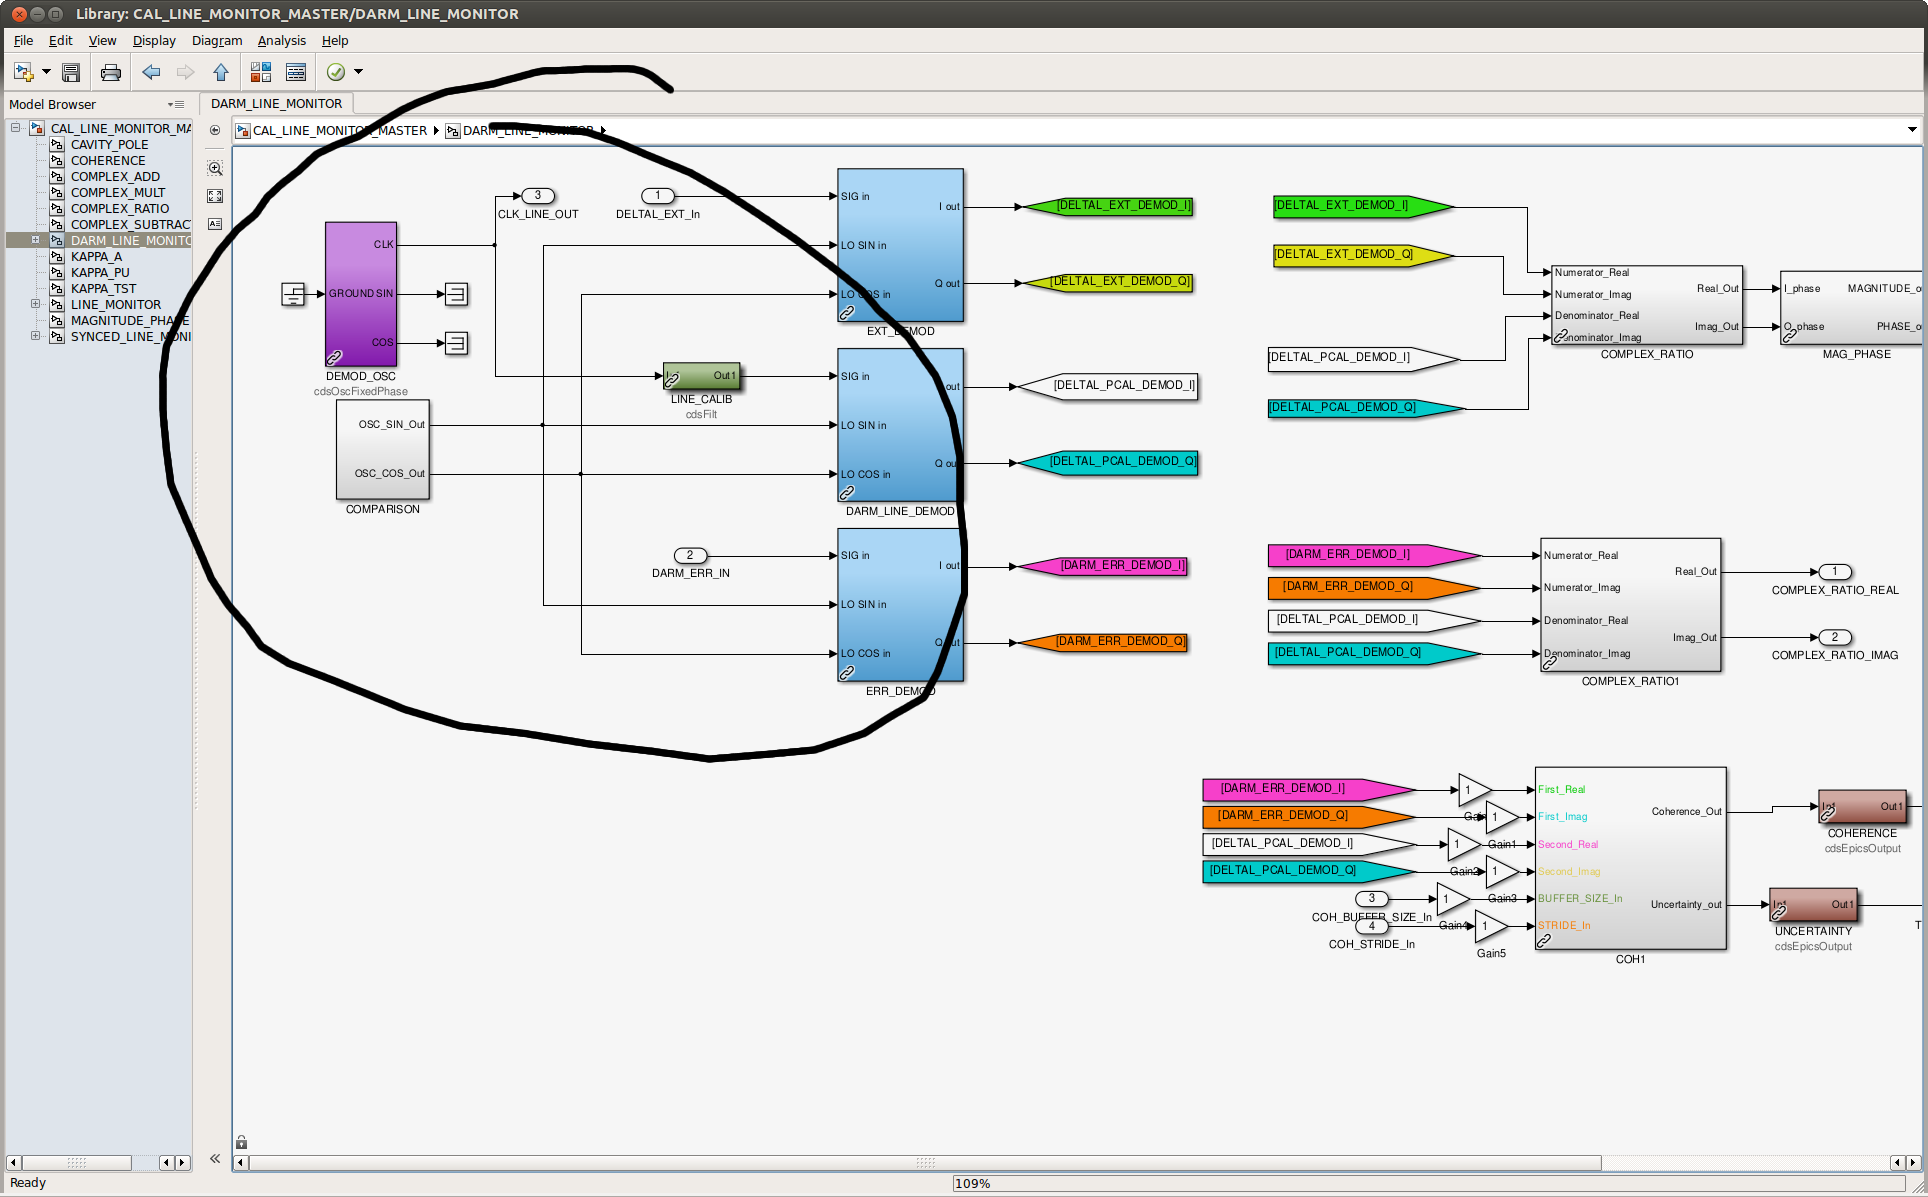Select KAPPA_PU in Model Browser
1928x1197 pixels.
point(100,272)
